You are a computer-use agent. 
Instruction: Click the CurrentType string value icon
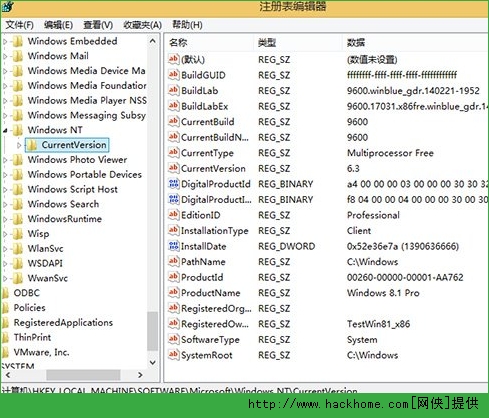click(x=174, y=152)
